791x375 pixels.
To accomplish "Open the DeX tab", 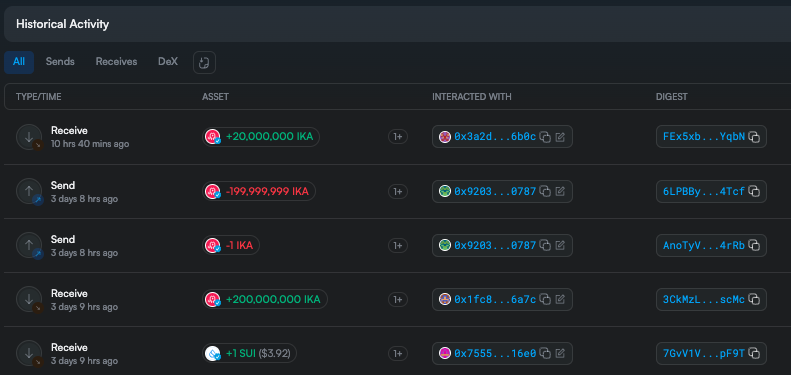I will [x=168, y=62].
